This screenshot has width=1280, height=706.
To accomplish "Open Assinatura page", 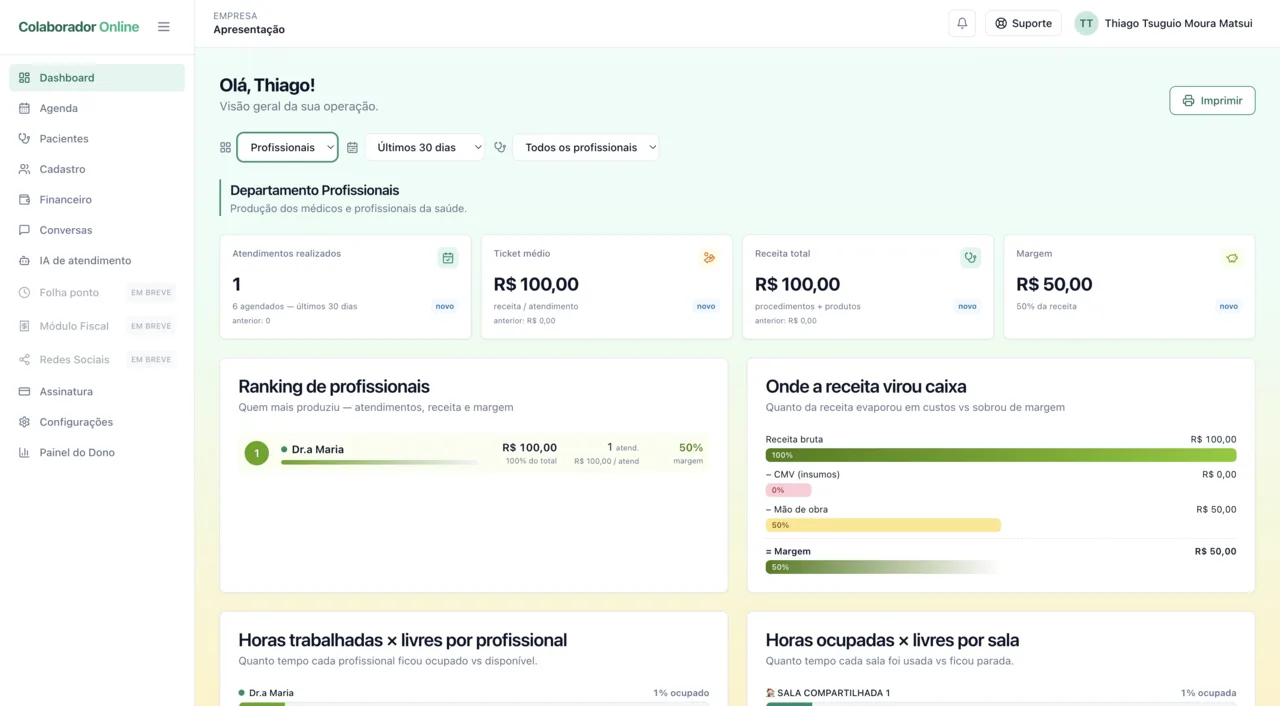I will tap(97, 392).
